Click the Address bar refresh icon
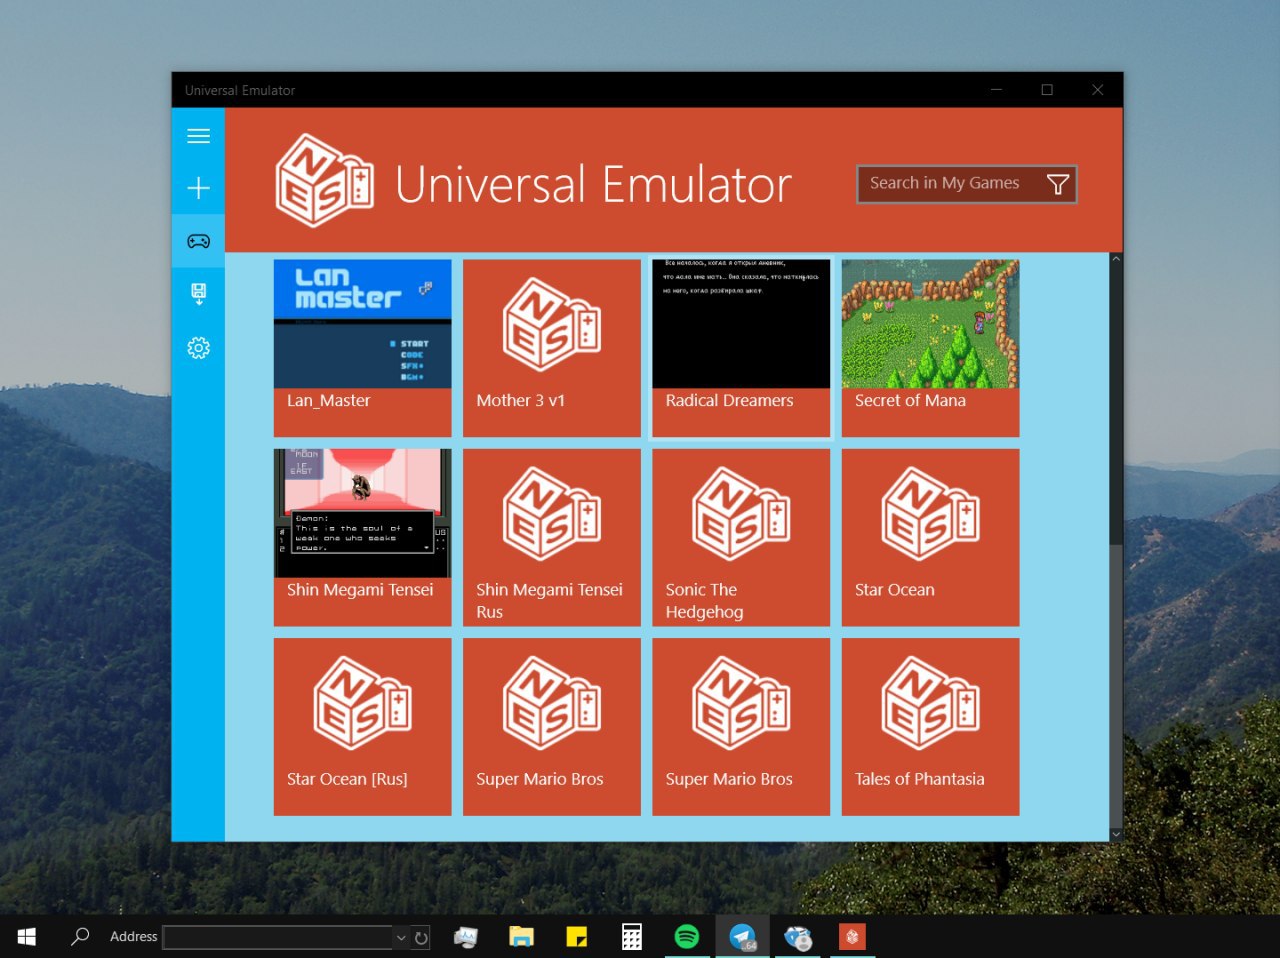The width and height of the screenshot is (1280, 958). pyautogui.click(x=421, y=937)
